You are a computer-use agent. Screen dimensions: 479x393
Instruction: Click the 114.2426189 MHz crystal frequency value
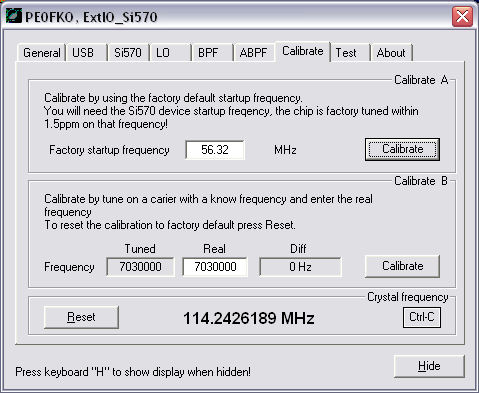point(249,318)
